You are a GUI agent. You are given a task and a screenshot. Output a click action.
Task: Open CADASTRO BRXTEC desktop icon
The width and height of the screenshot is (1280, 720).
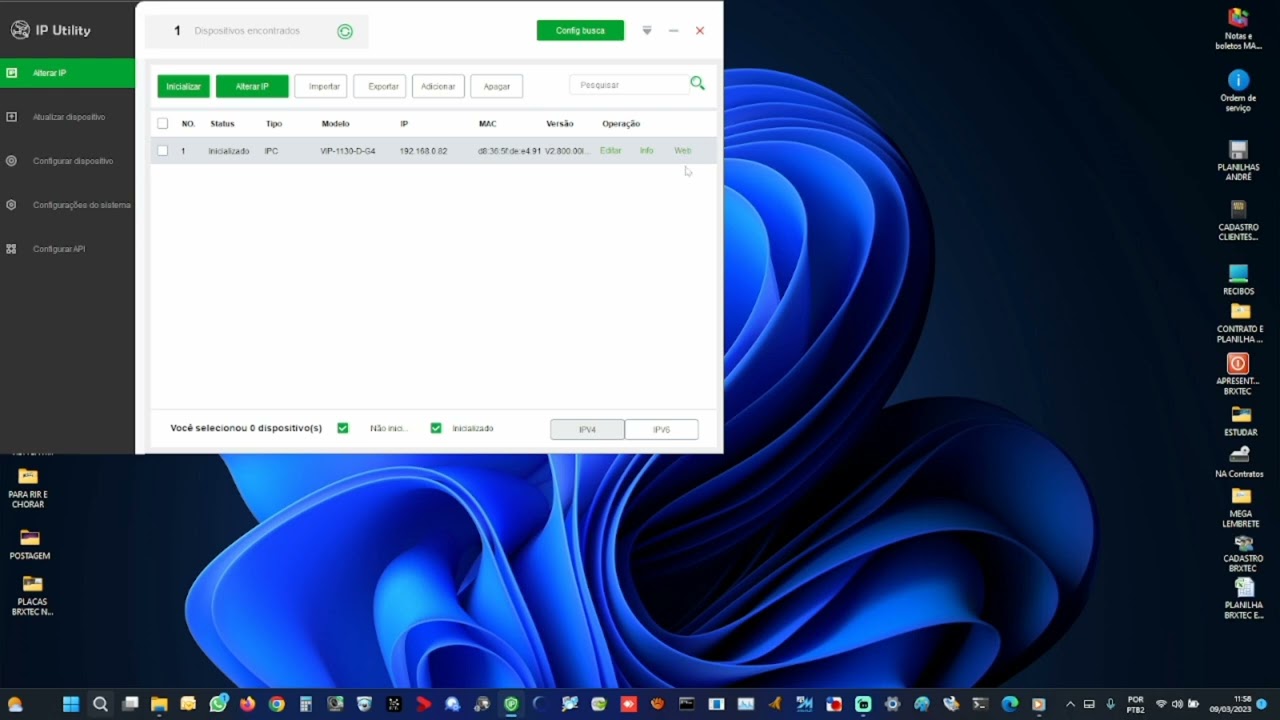tap(1243, 554)
